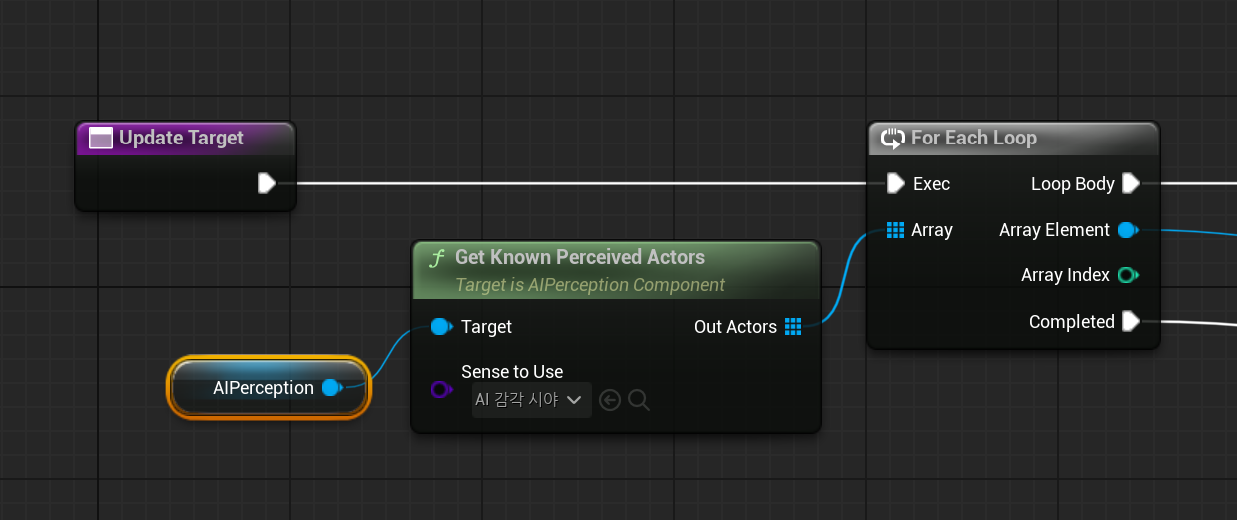Click the AIPerception variable output pin
Screen dimensions: 1237x520
coord(332,387)
